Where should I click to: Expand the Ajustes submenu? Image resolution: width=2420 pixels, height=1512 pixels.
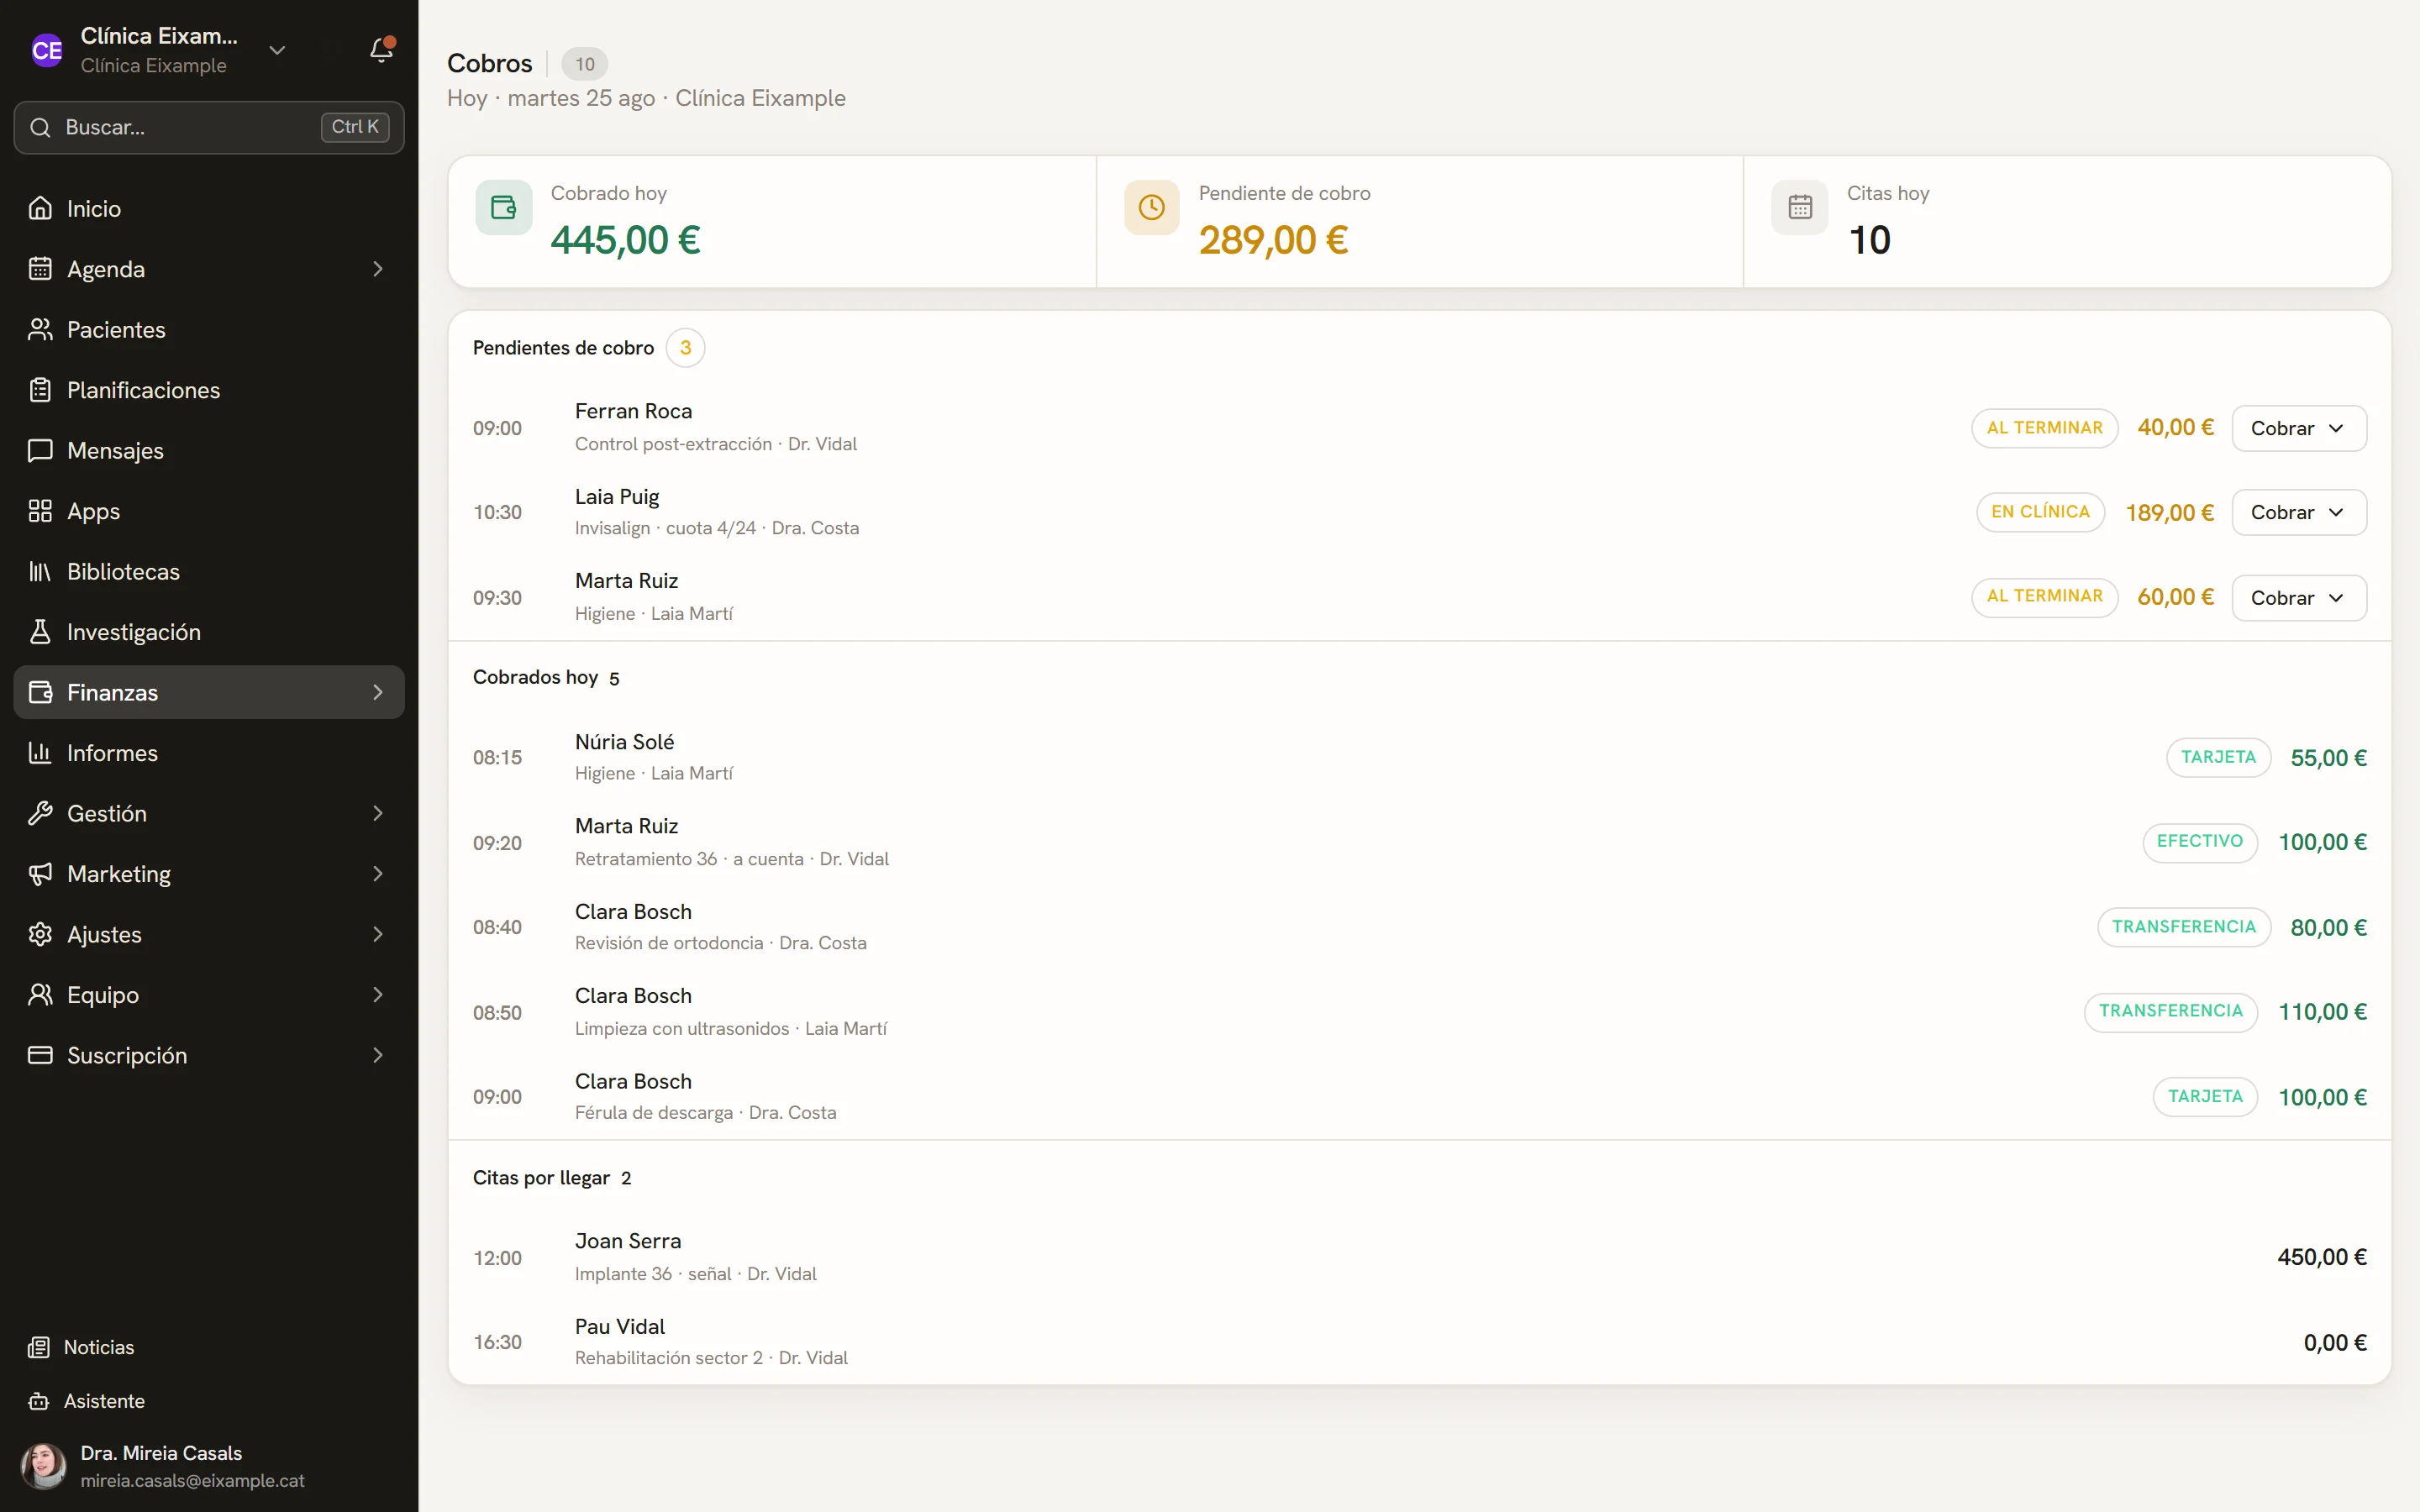[x=378, y=934]
